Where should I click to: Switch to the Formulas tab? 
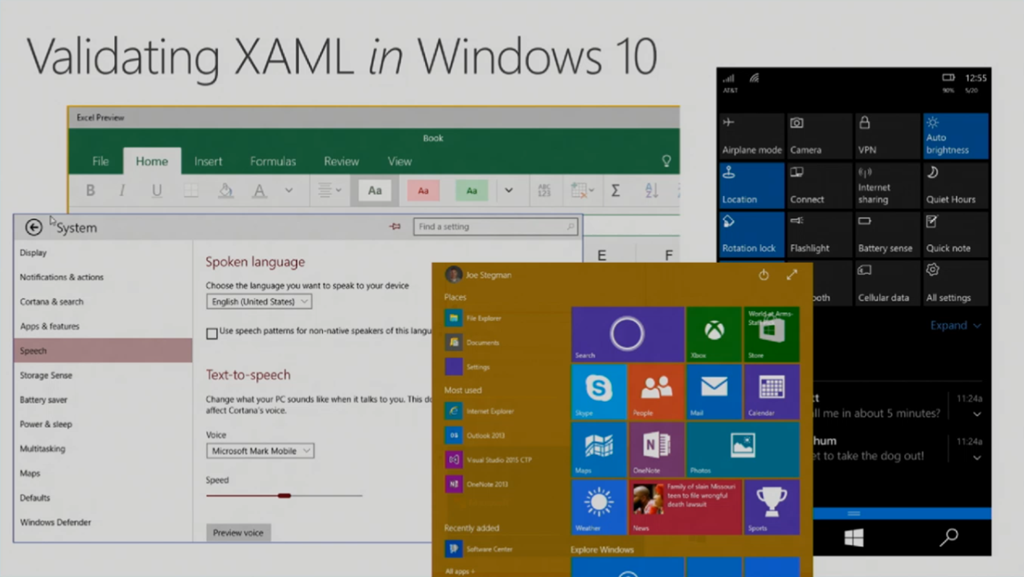(273, 161)
